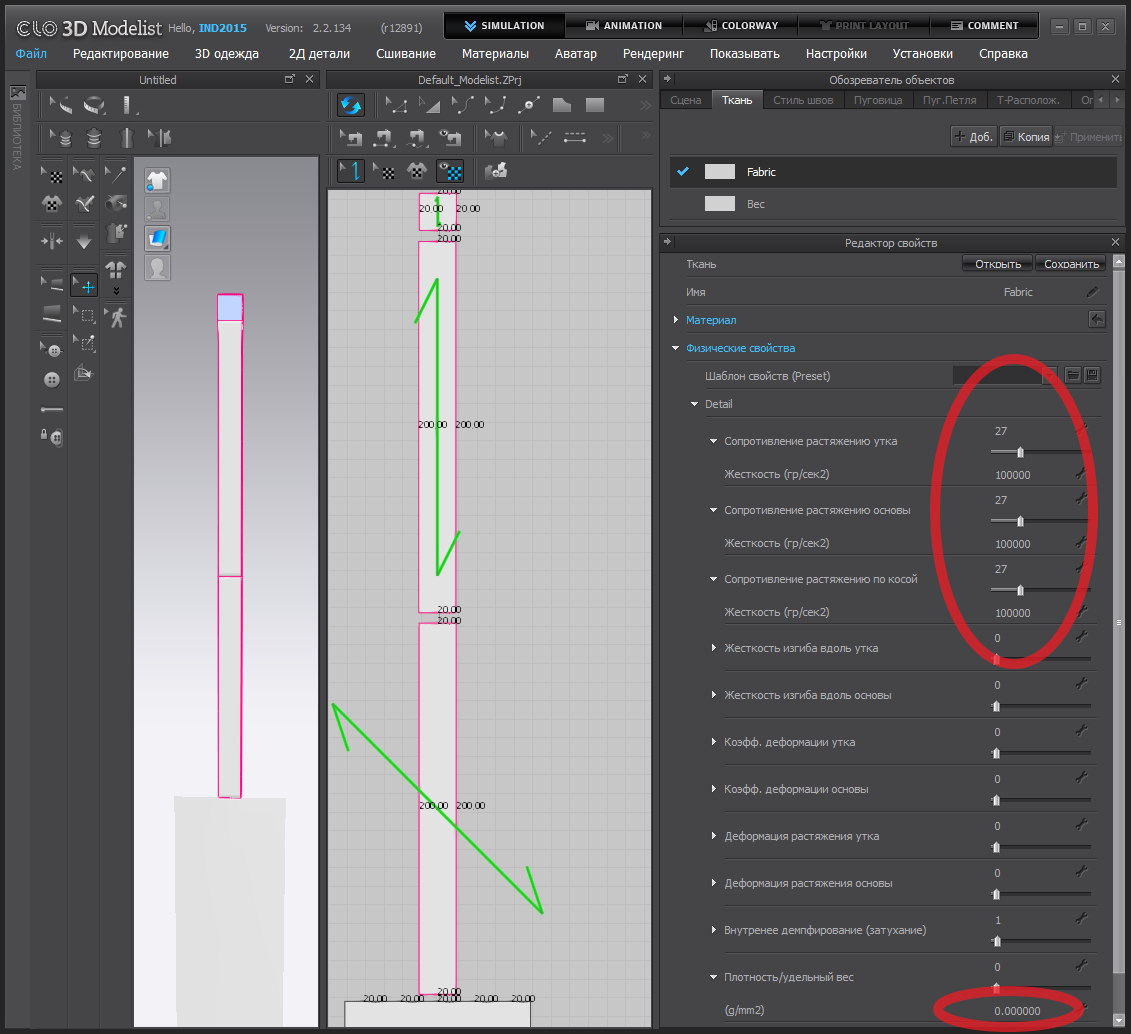Toggle blue texture surface display button
1131x1034 pixels.
point(157,238)
